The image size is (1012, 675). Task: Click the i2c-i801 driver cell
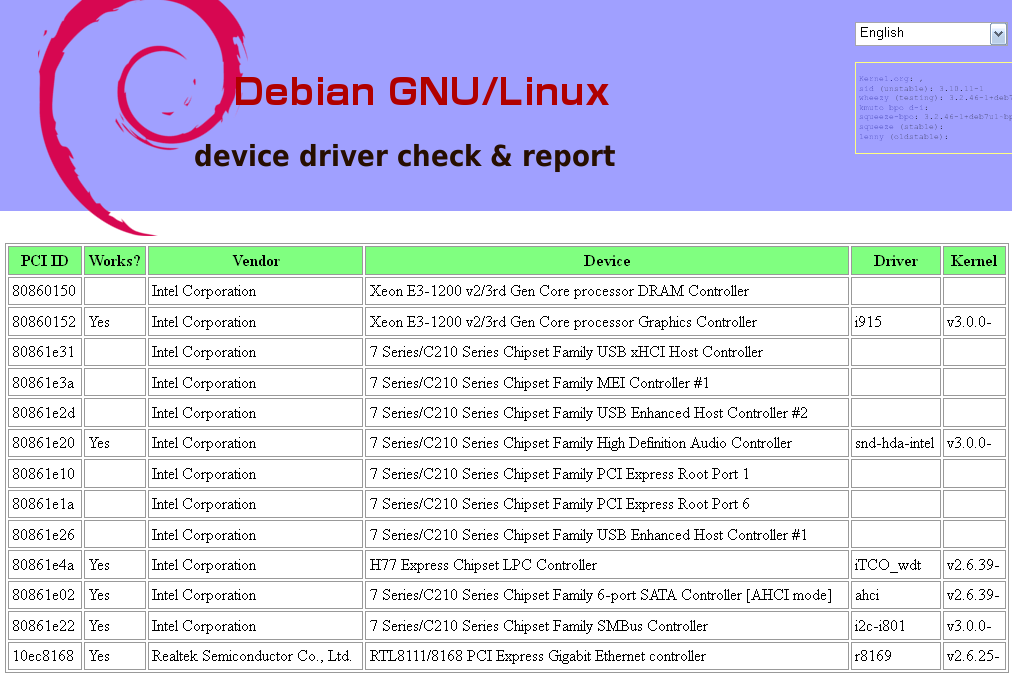tap(895, 625)
